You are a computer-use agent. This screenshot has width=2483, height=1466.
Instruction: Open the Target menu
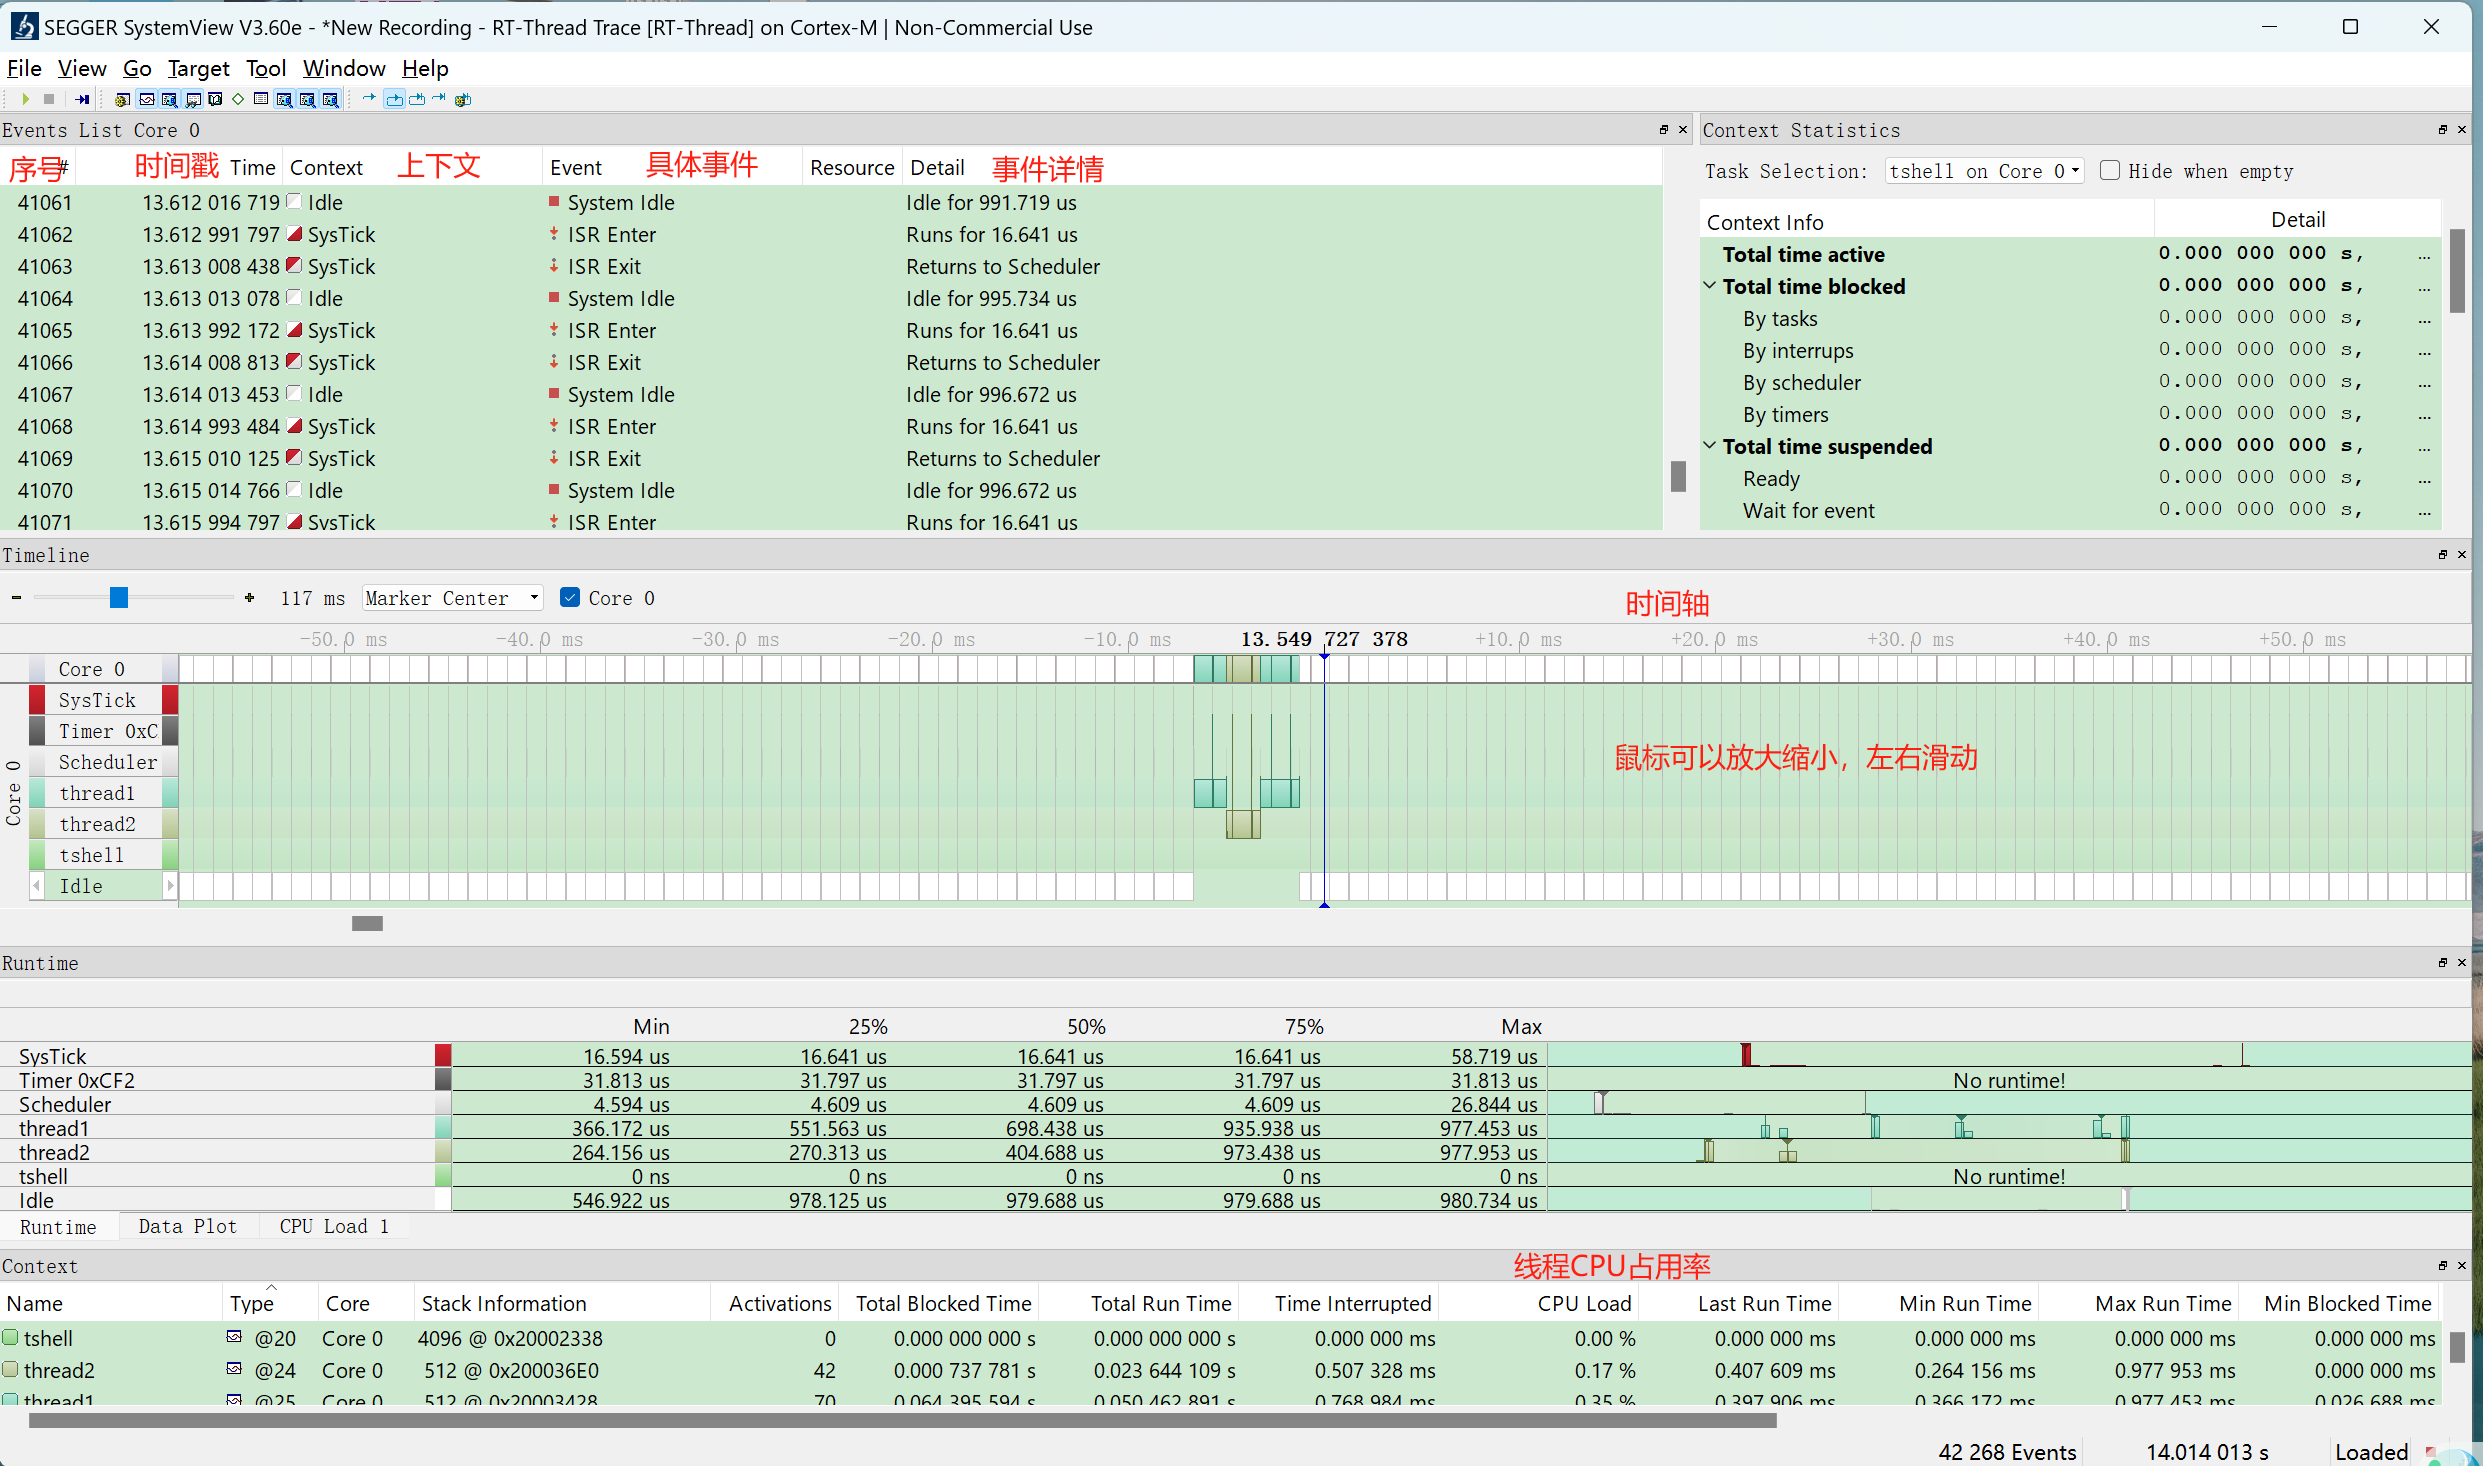point(198,68)
